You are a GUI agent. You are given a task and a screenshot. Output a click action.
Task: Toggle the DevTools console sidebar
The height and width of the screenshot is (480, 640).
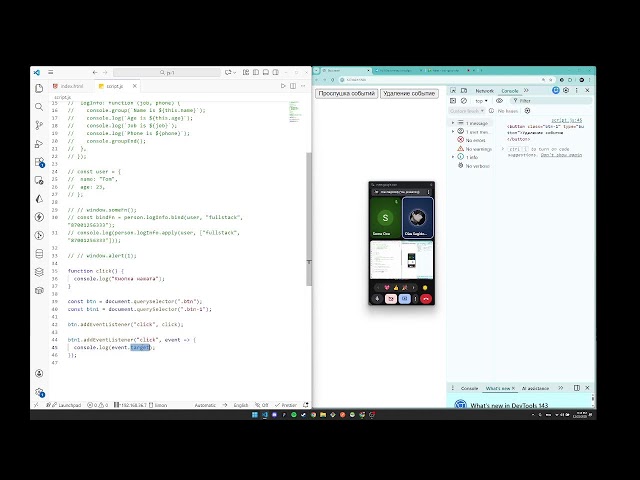(453, 100)
